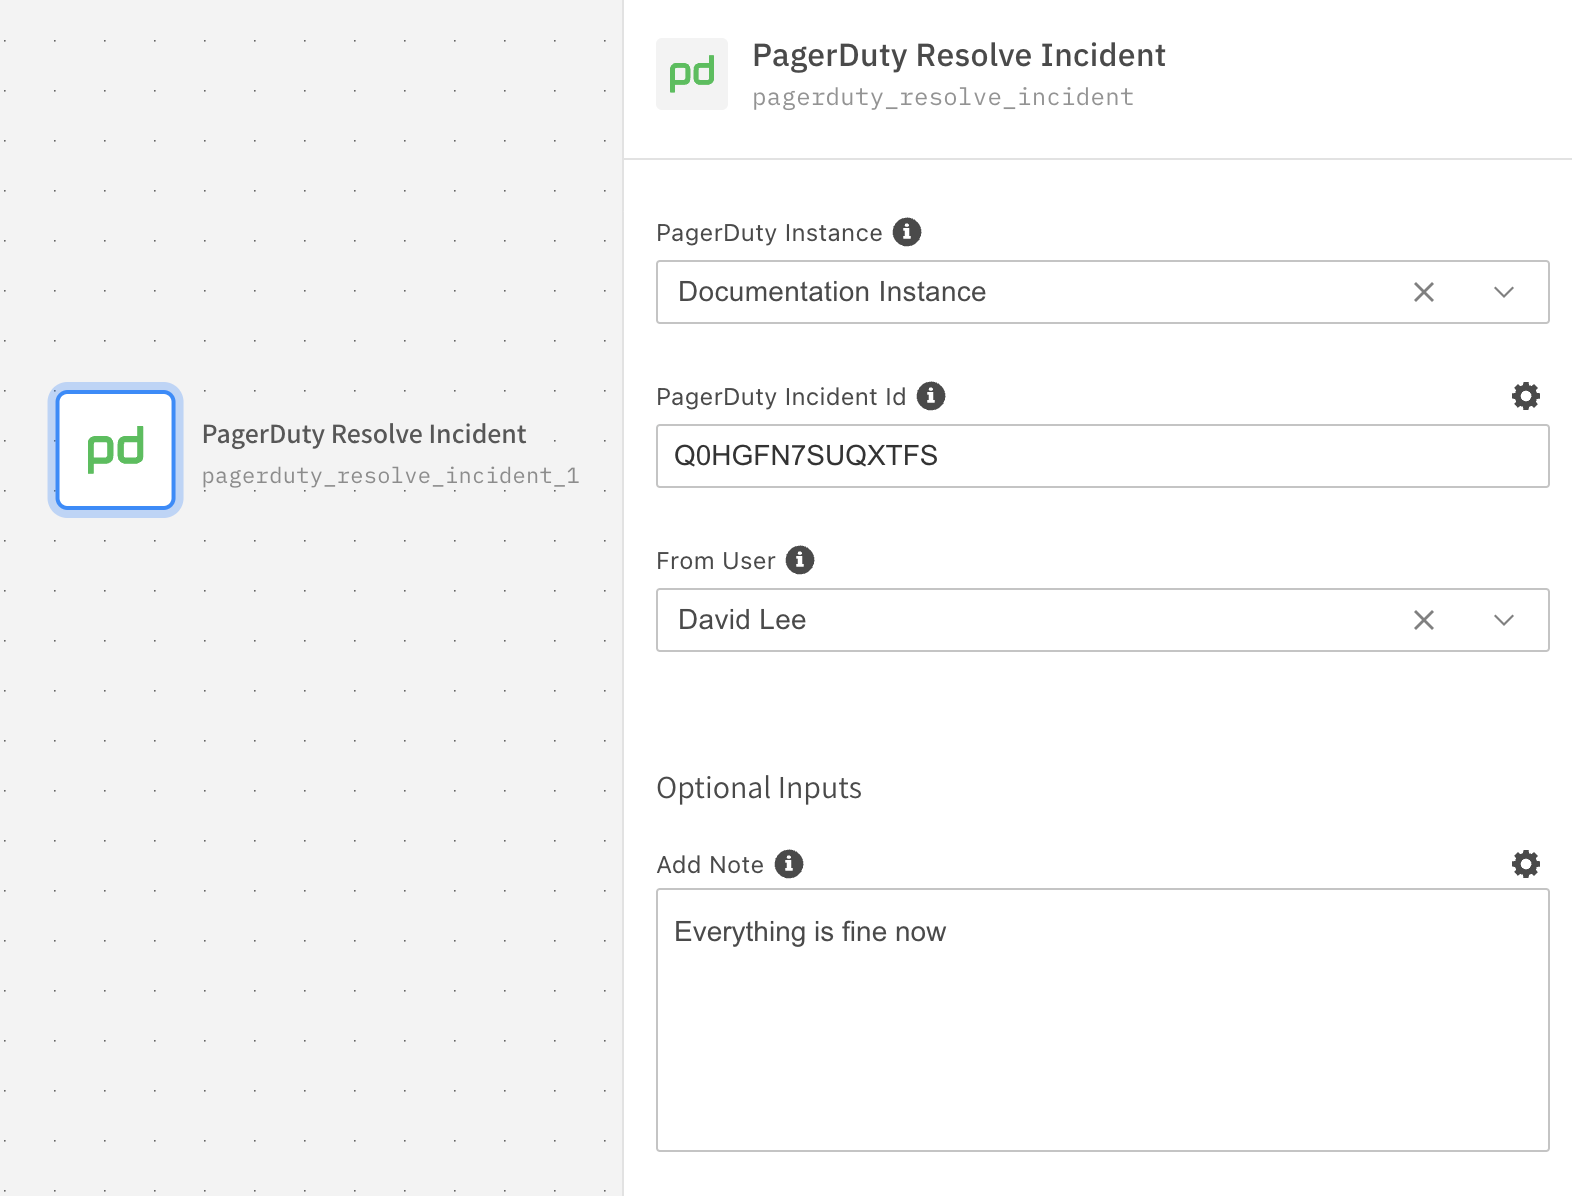Image resolution: width=1572 pixels, height=1196 pixels.
Task: Open the David Lee combo box
Action: click(1000, 620)
